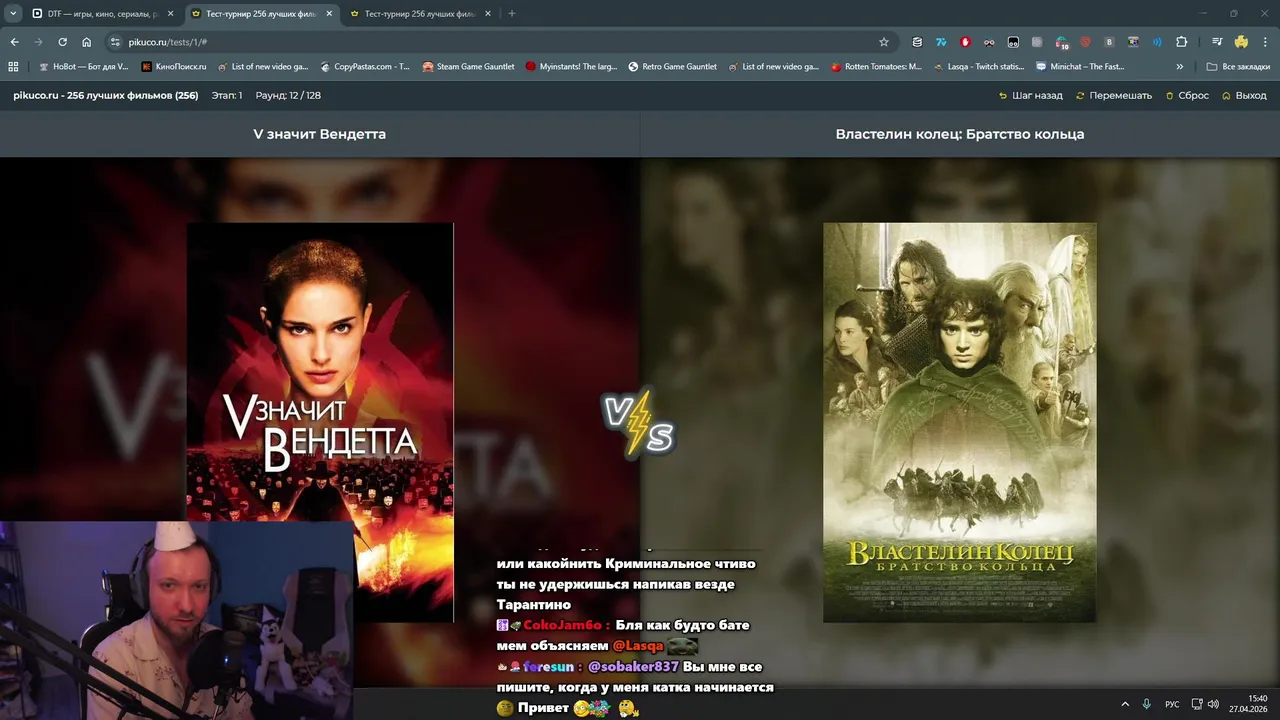Click the VS lightning emblem
Viewport: 1280px width, 720px height.
click(x=639, y=425)
